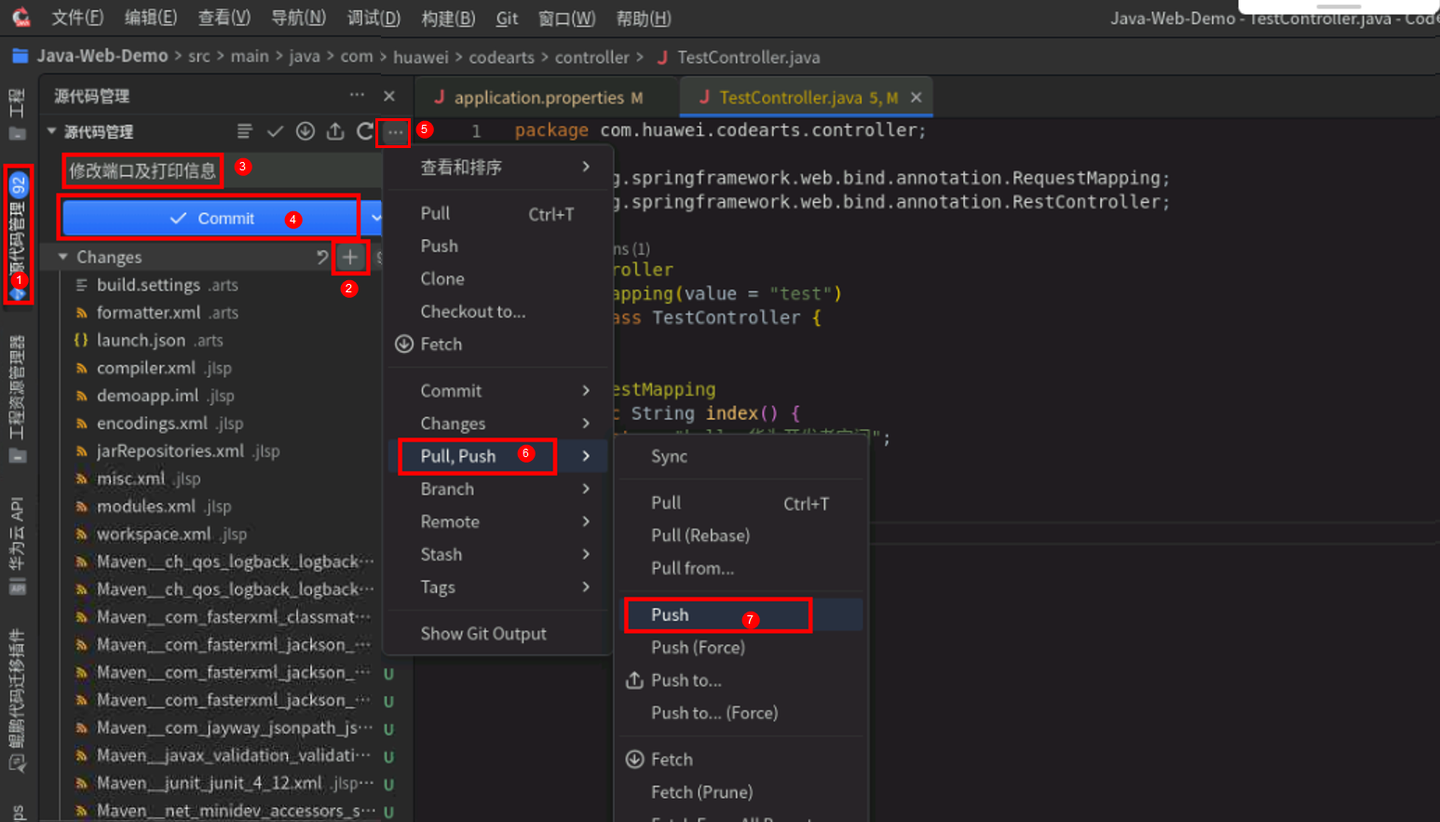The image size is (1440, 822).
Task: Open the Git menu in the menu bar
Action: point(507,18)
